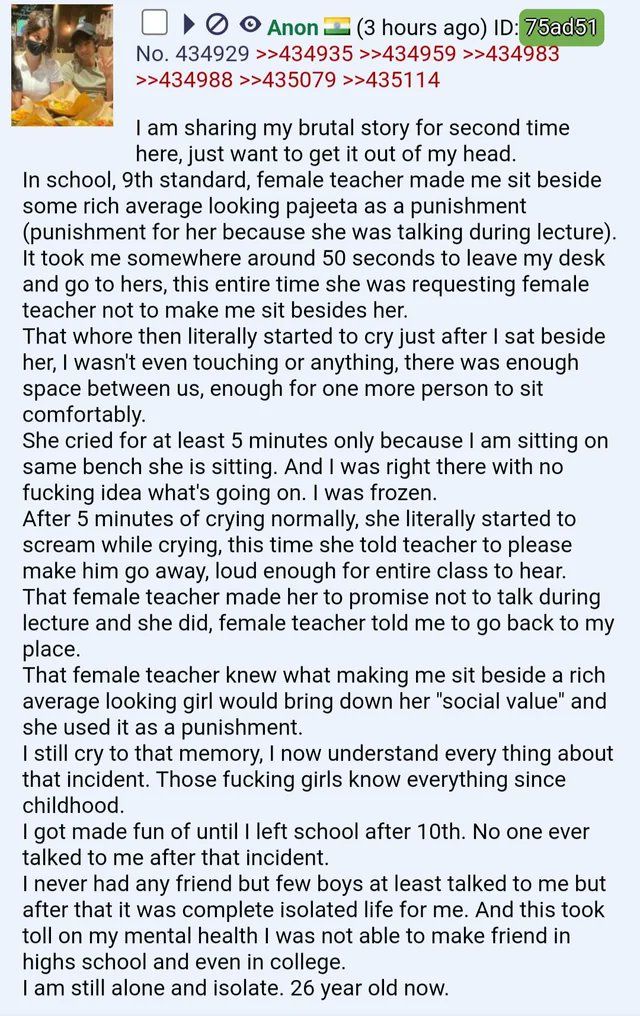Click post number 434929
Image resolution: width=640 pixels, height=1016 pixels.
pos(212,54)
